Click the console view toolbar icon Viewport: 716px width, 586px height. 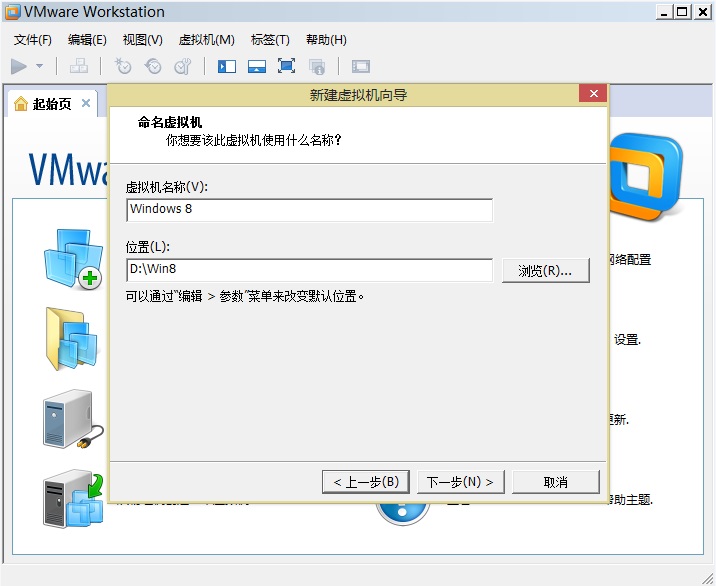361,67
